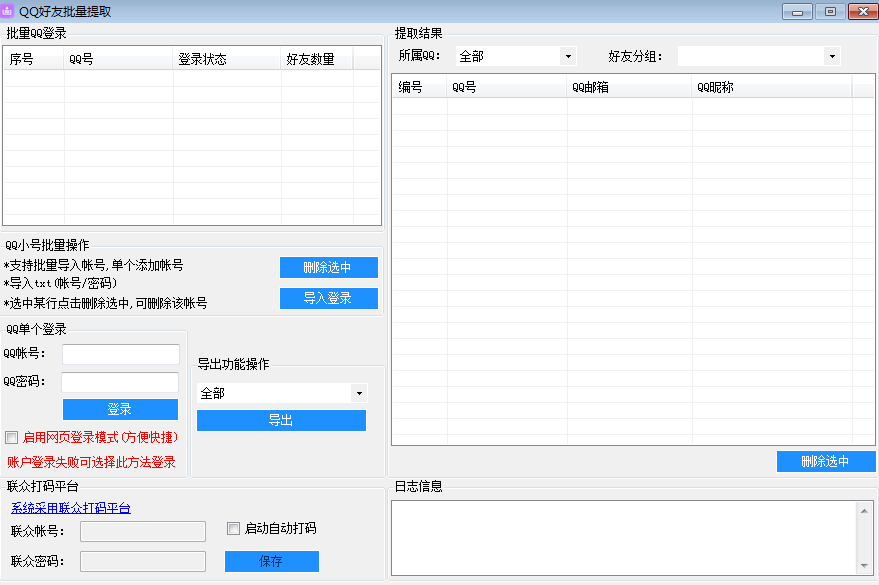Expand the 好友分组 dropdown
Viewport: 879px width, 585px height.
759,56
